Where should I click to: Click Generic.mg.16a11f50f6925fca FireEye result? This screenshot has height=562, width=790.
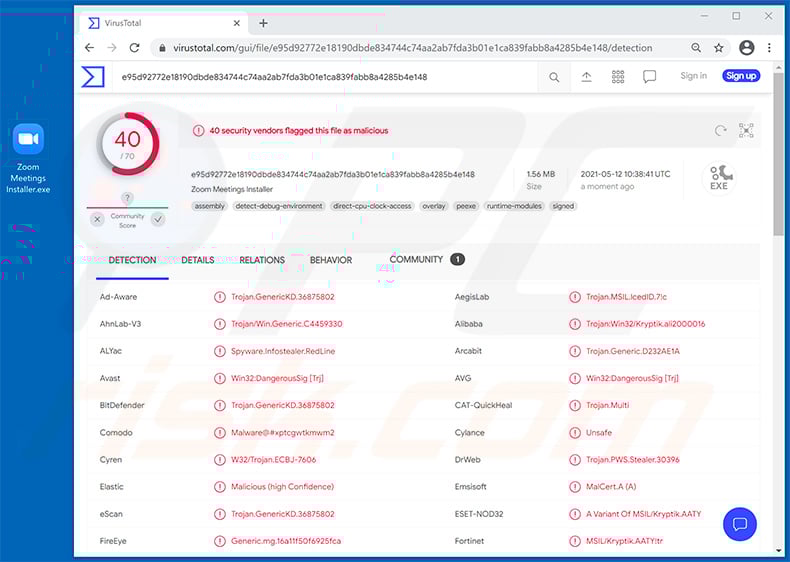click(x=286, y=541)
